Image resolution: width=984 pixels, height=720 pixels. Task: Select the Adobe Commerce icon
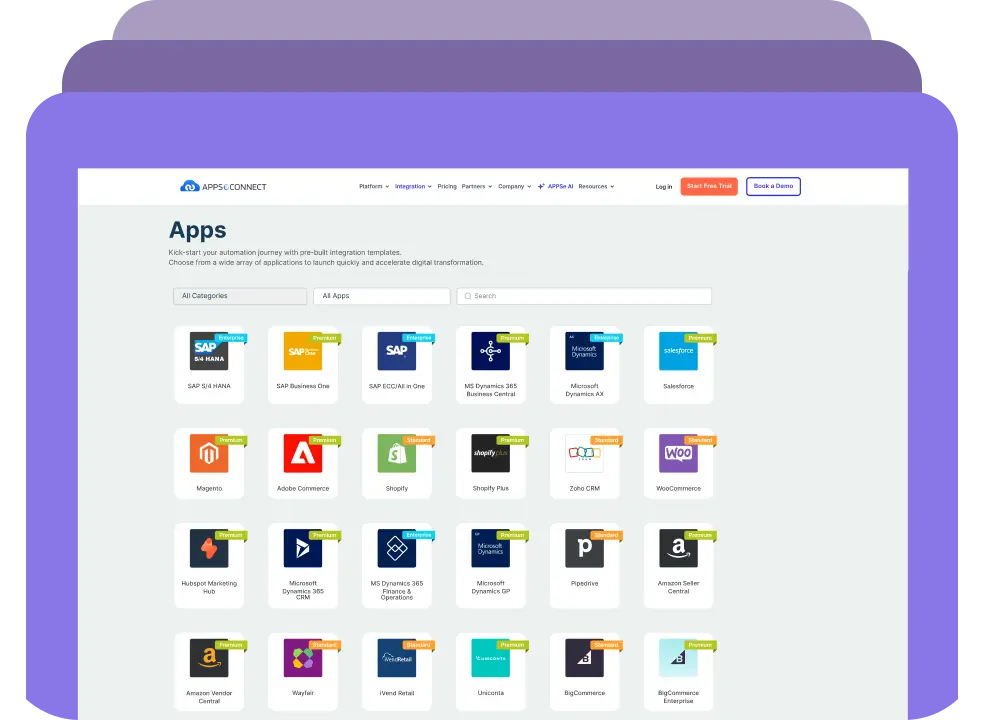(x=302, y=453)
